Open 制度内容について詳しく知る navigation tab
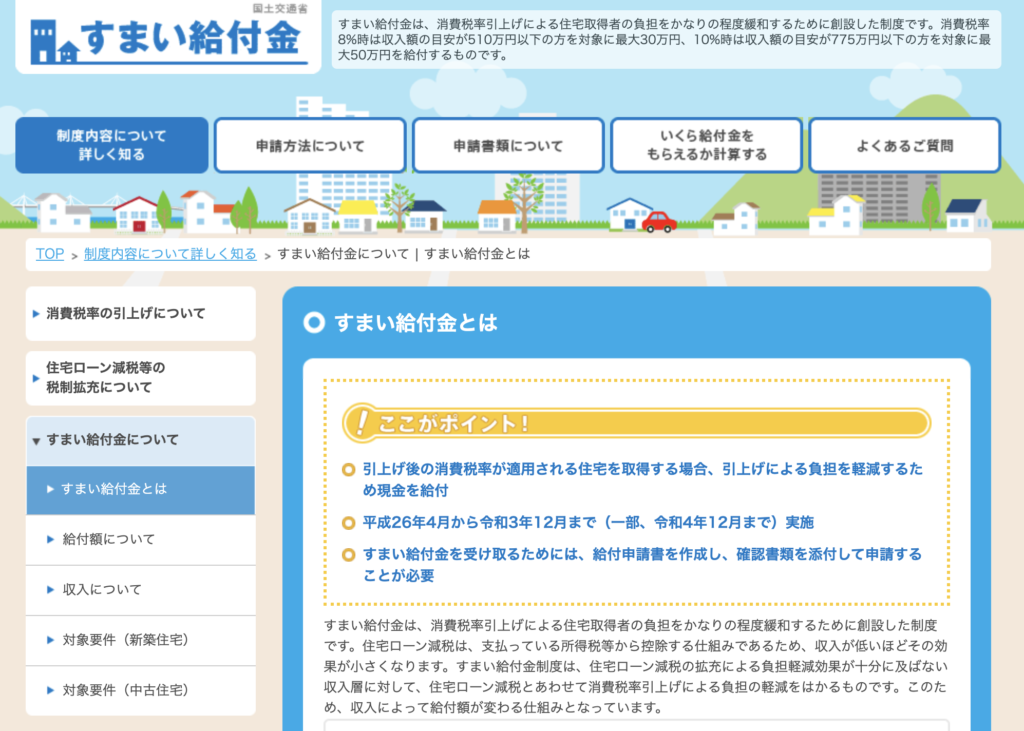The image size is (1024, 731). click(112, 145)
